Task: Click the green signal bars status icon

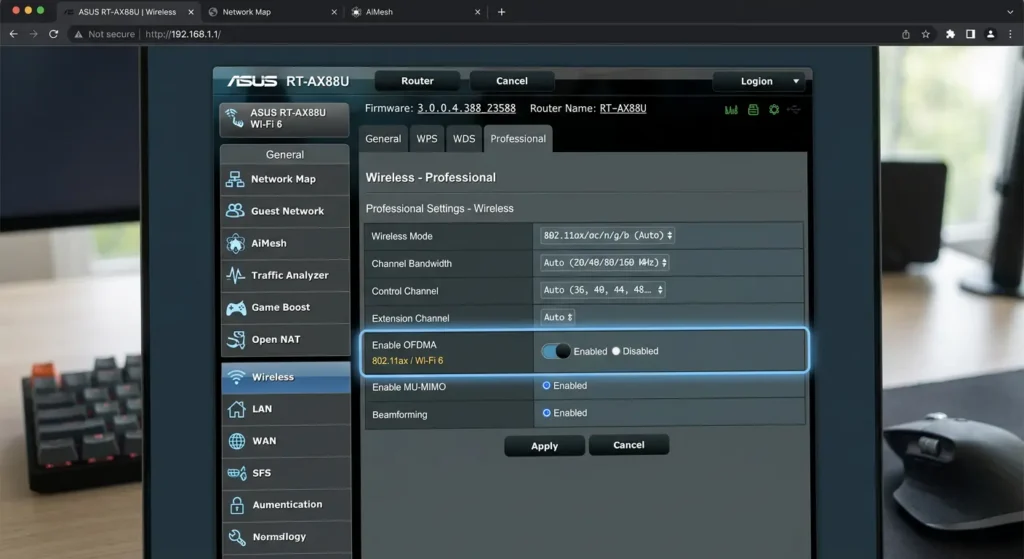Action: tap(731, 110)
